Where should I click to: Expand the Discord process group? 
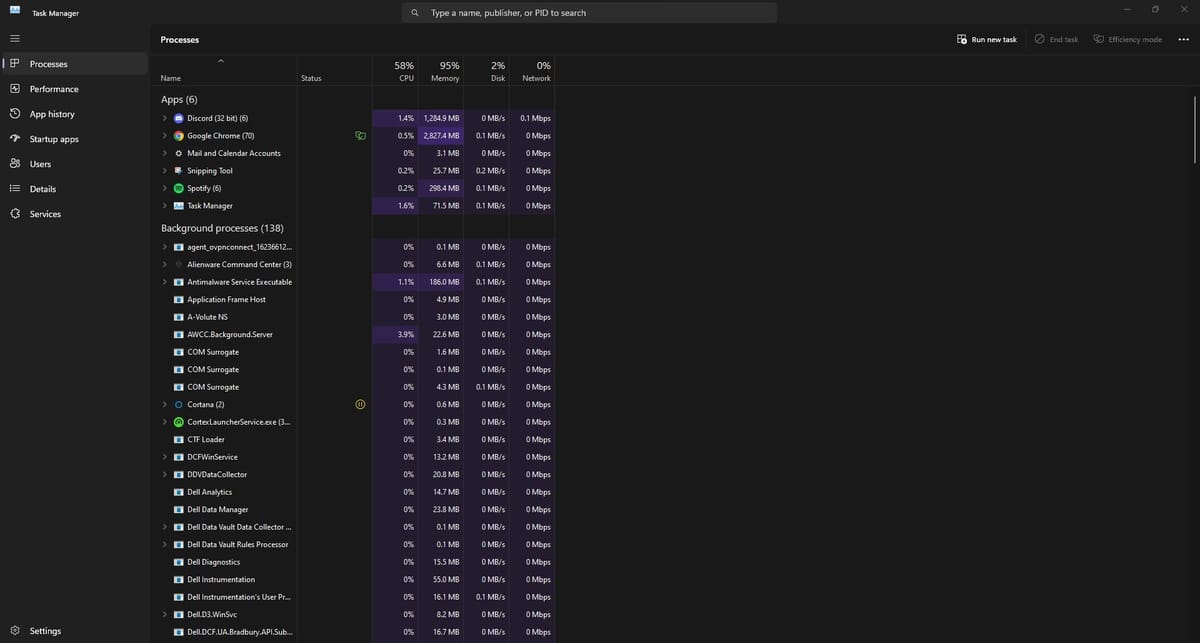(165, 118)
